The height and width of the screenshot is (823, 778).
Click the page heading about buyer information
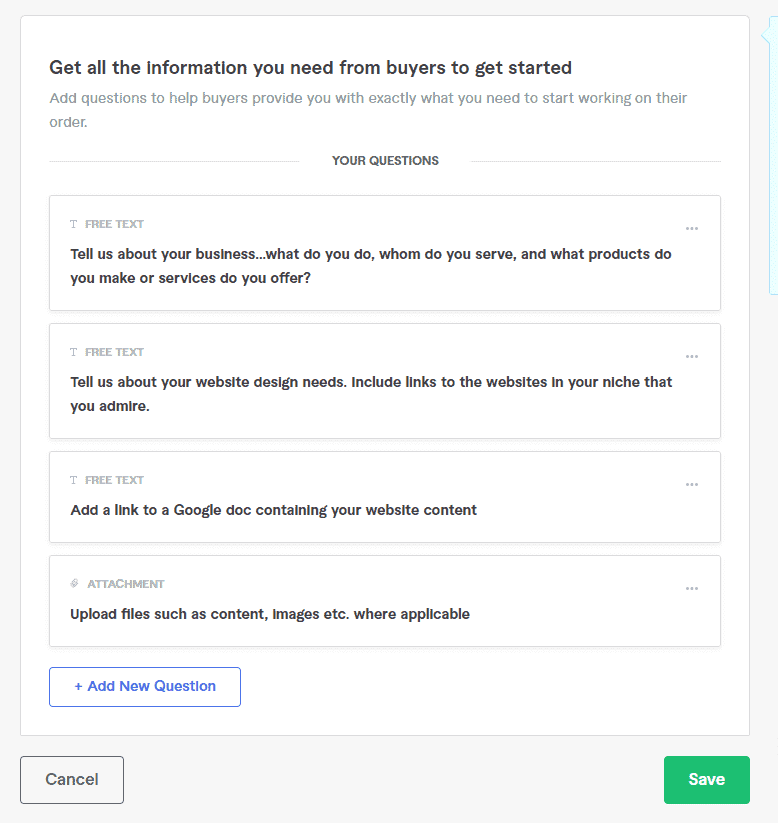click(x=310, y=68)
